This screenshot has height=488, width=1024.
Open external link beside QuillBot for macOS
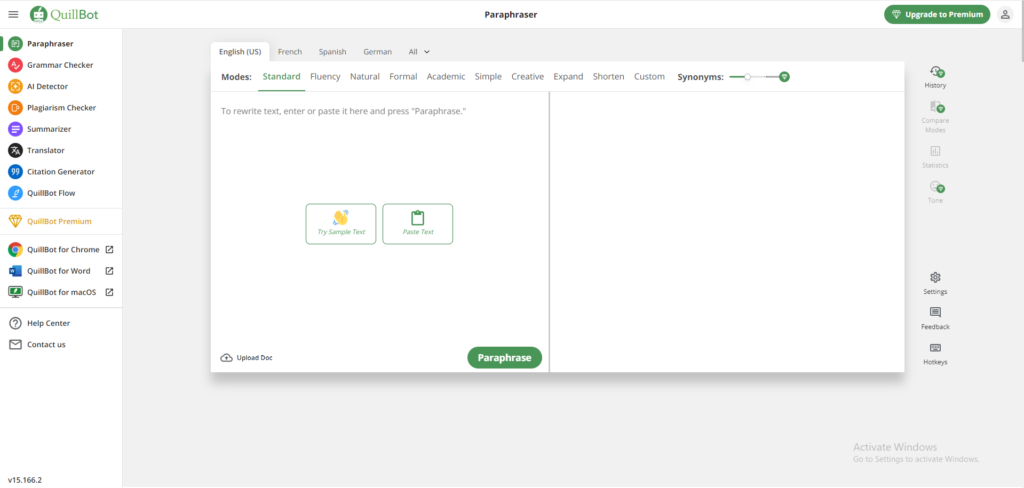pyautogui.click(x=110, y=293)
